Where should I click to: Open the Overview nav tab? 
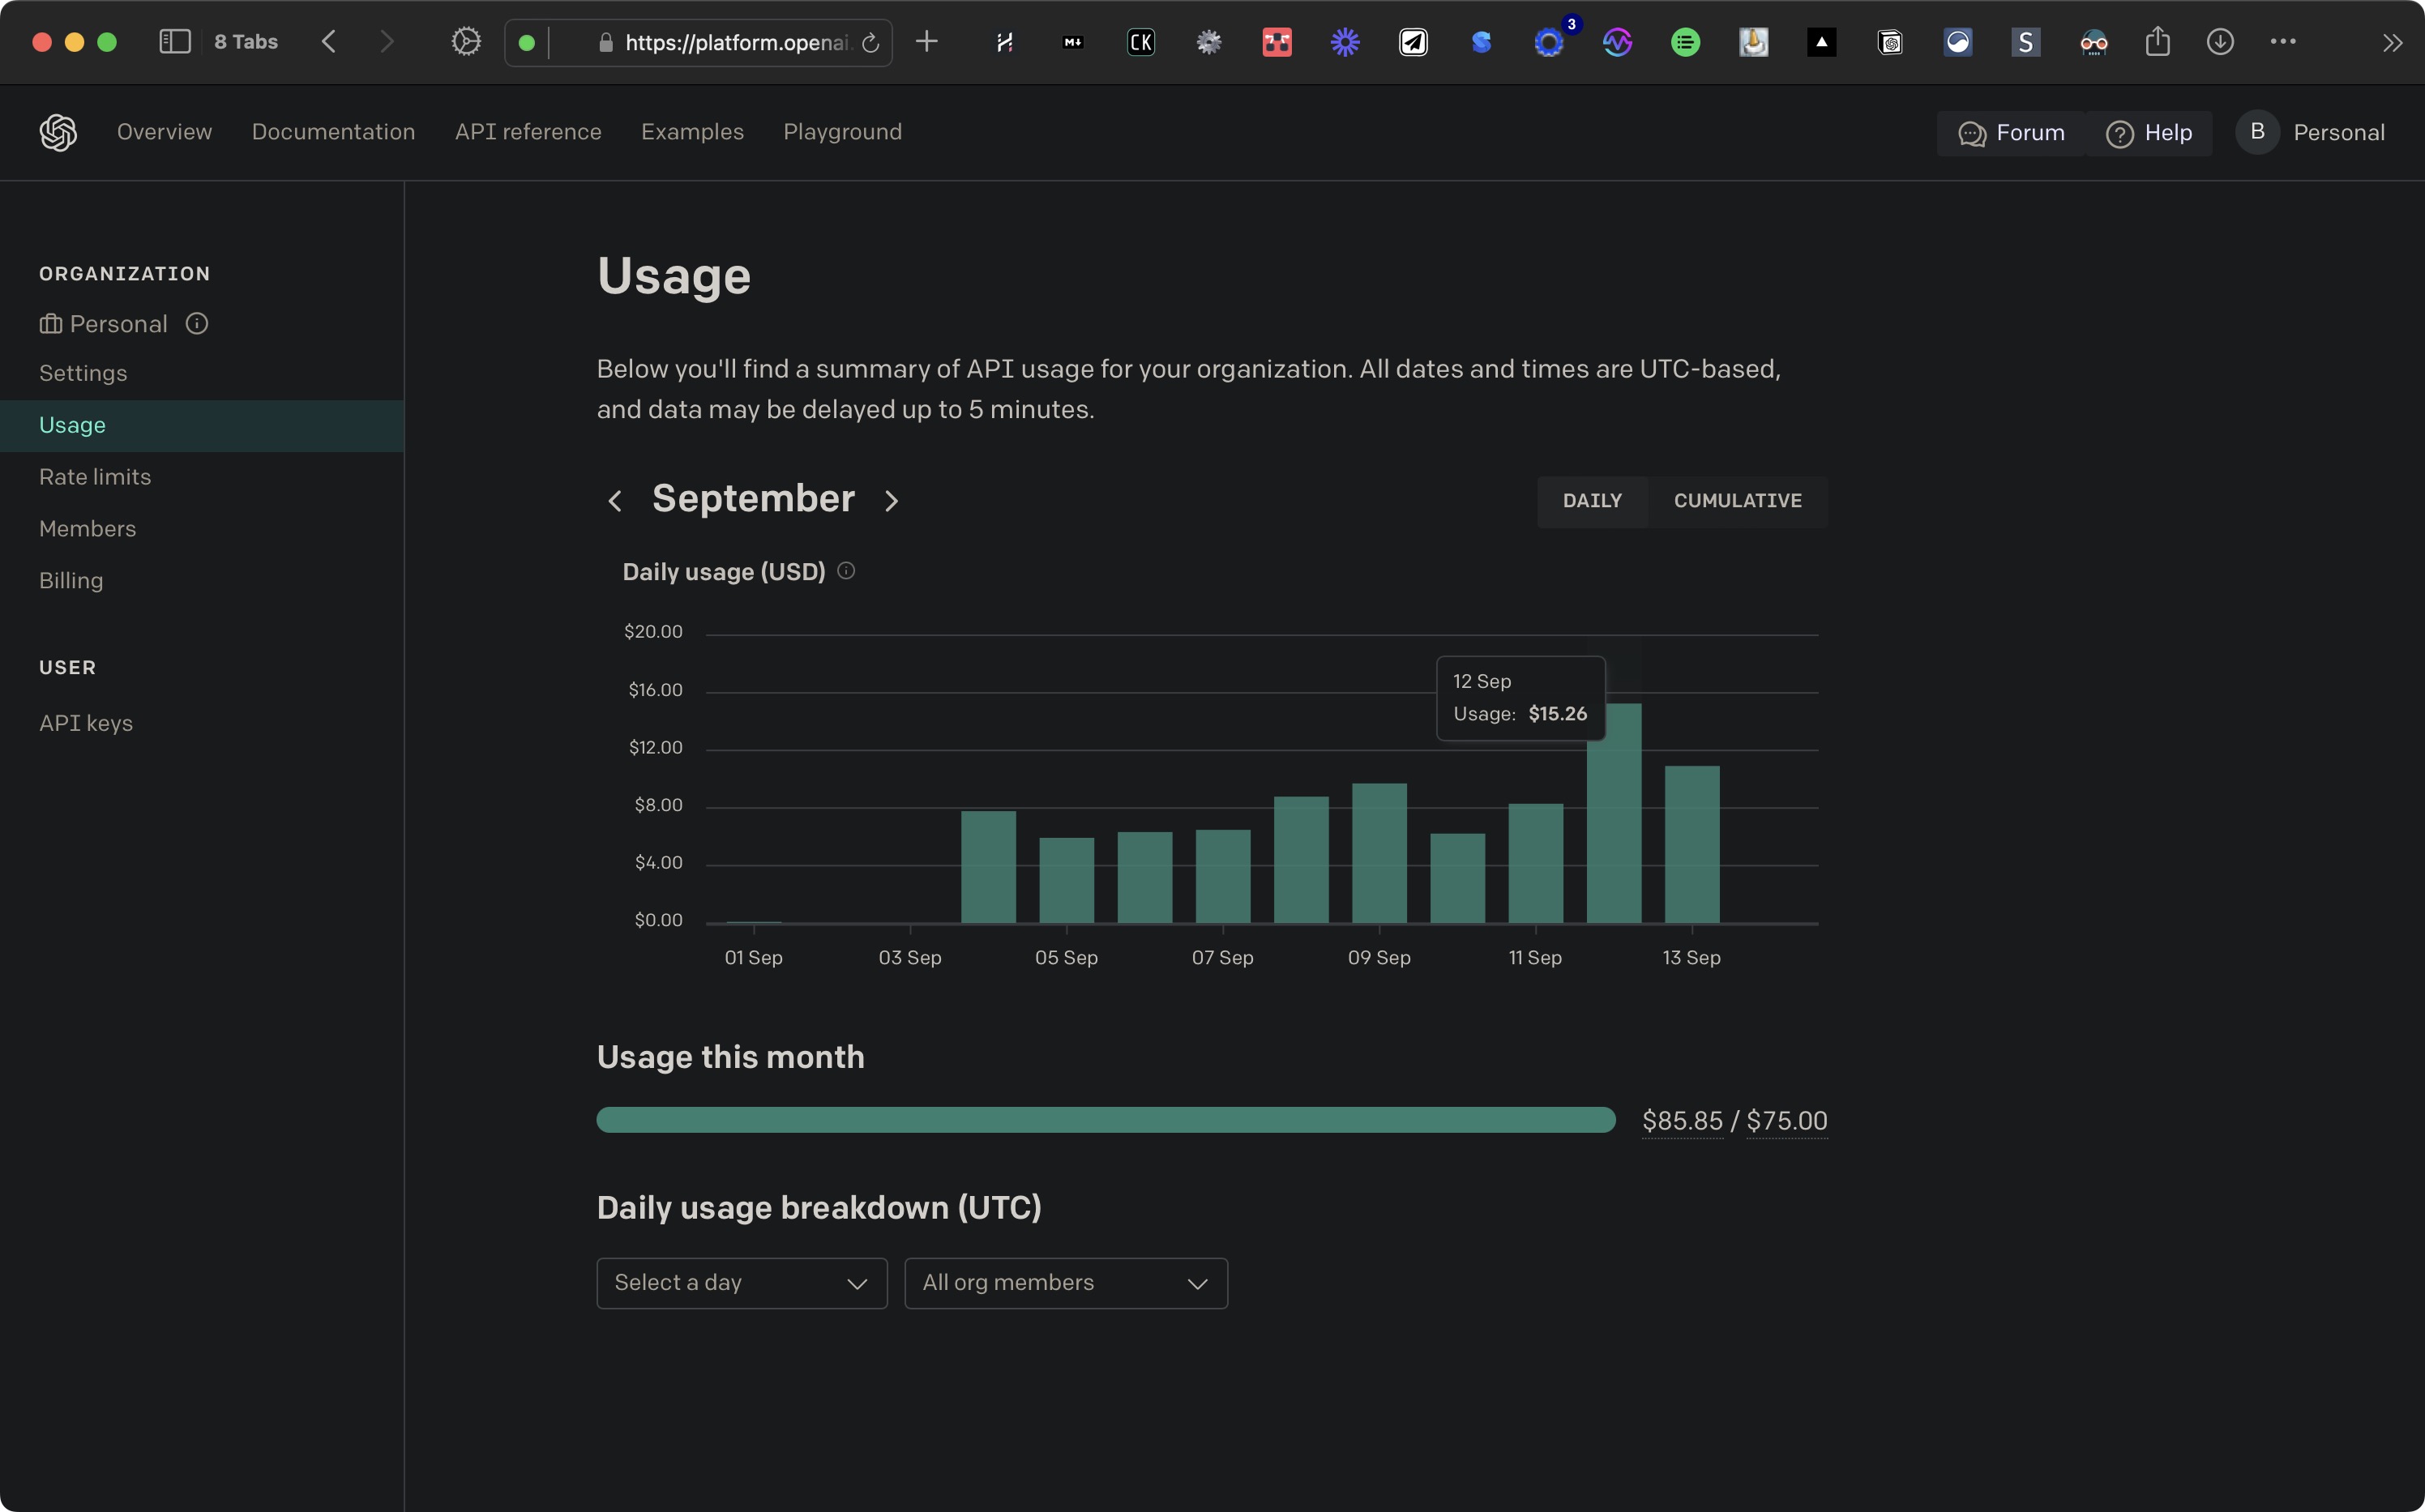pos(165,132)
